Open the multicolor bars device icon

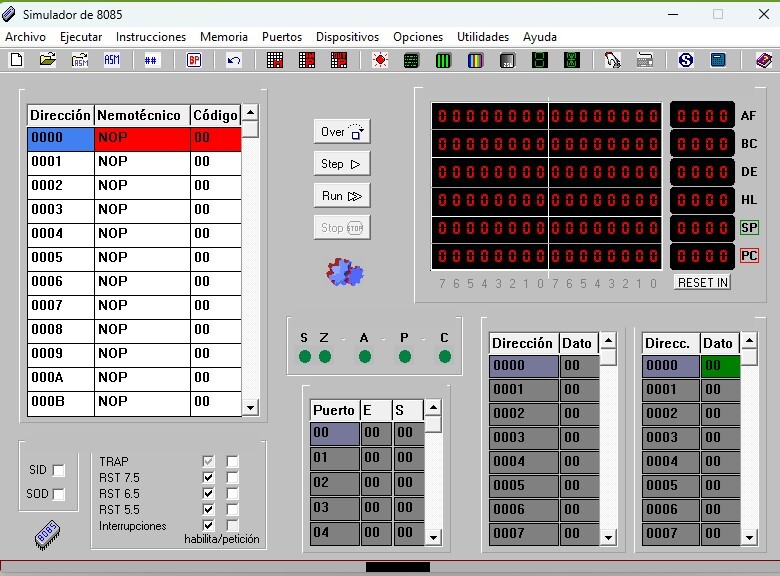476,60
